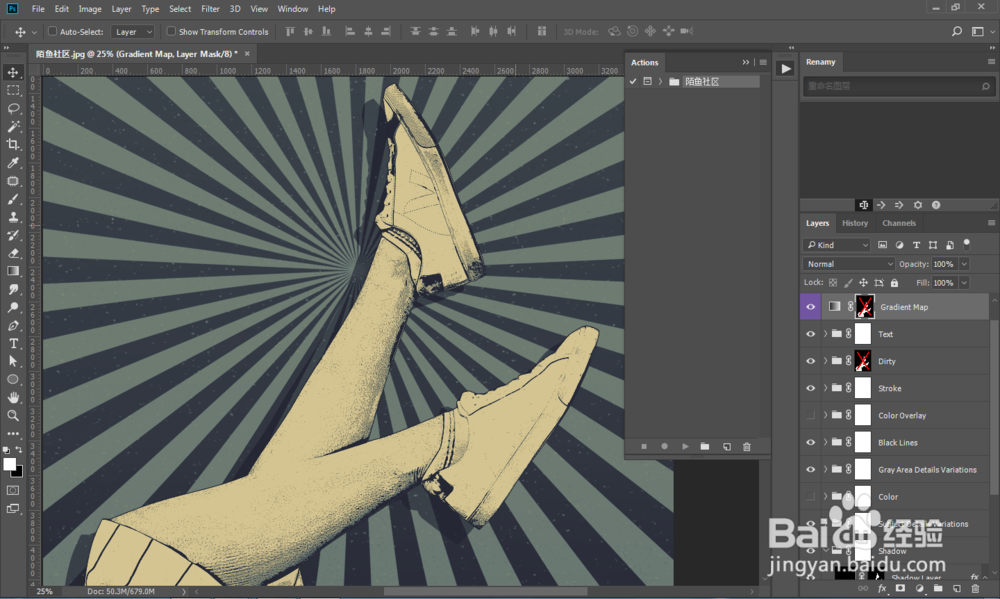Select the Horizontal Type tool

tap(13, 343)
